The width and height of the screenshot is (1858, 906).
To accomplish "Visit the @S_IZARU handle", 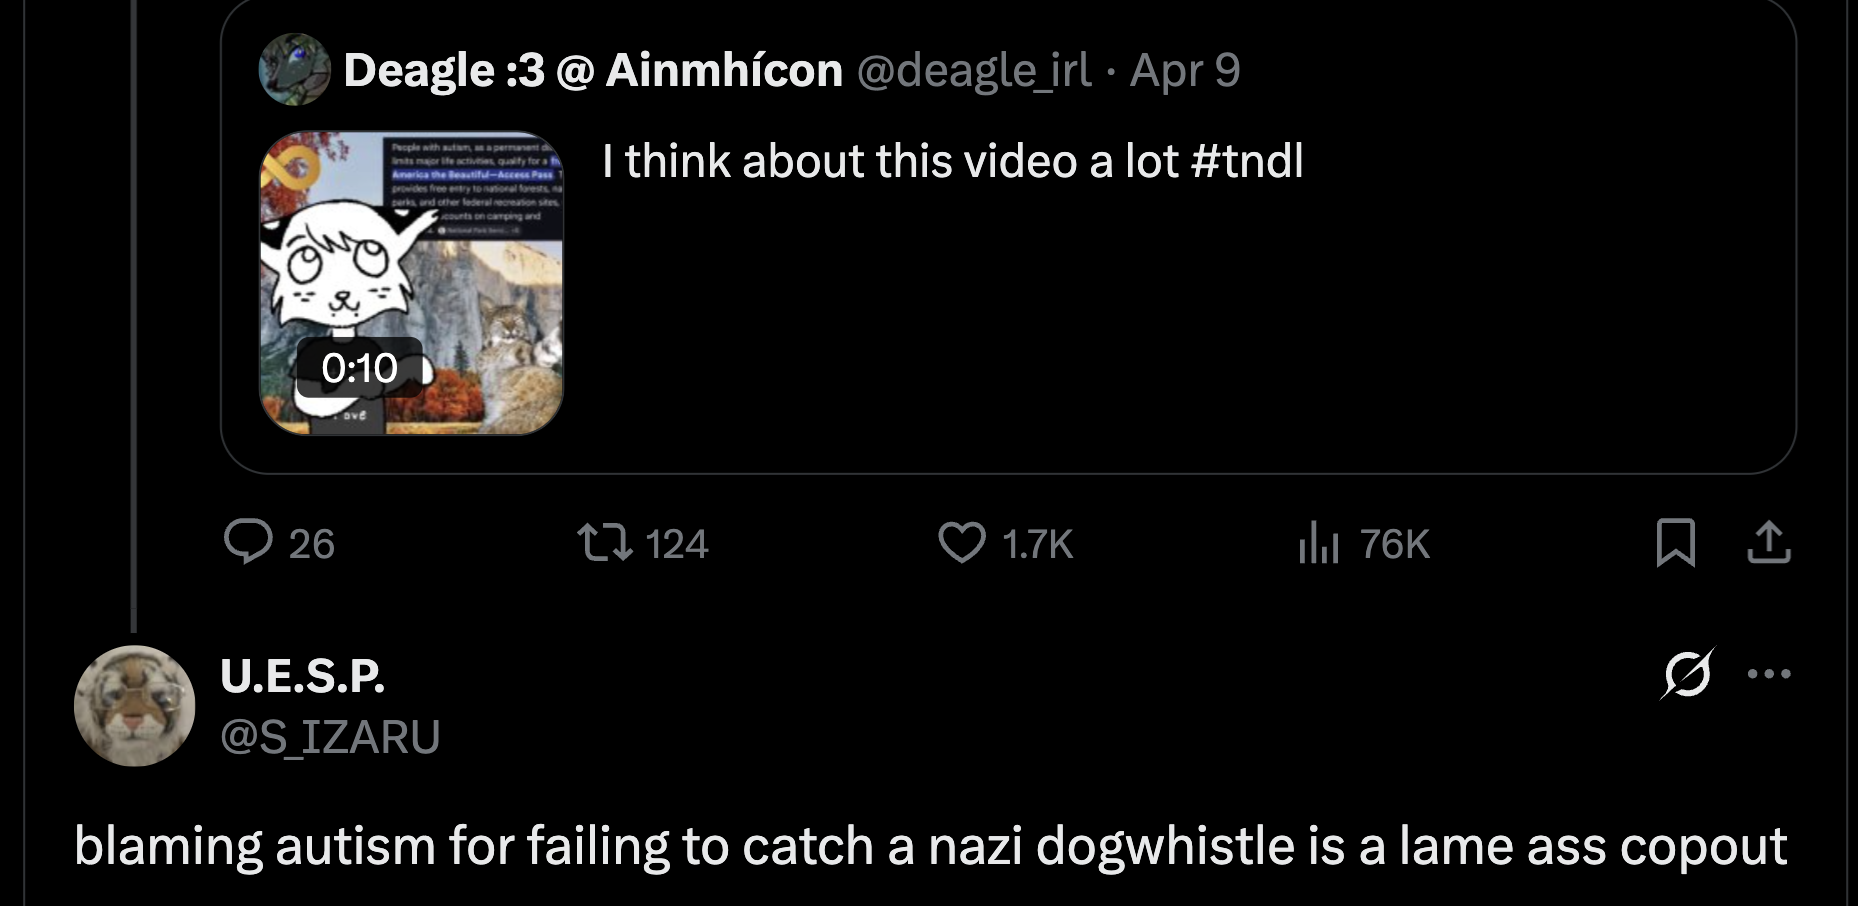I will (x=330, y=737).
